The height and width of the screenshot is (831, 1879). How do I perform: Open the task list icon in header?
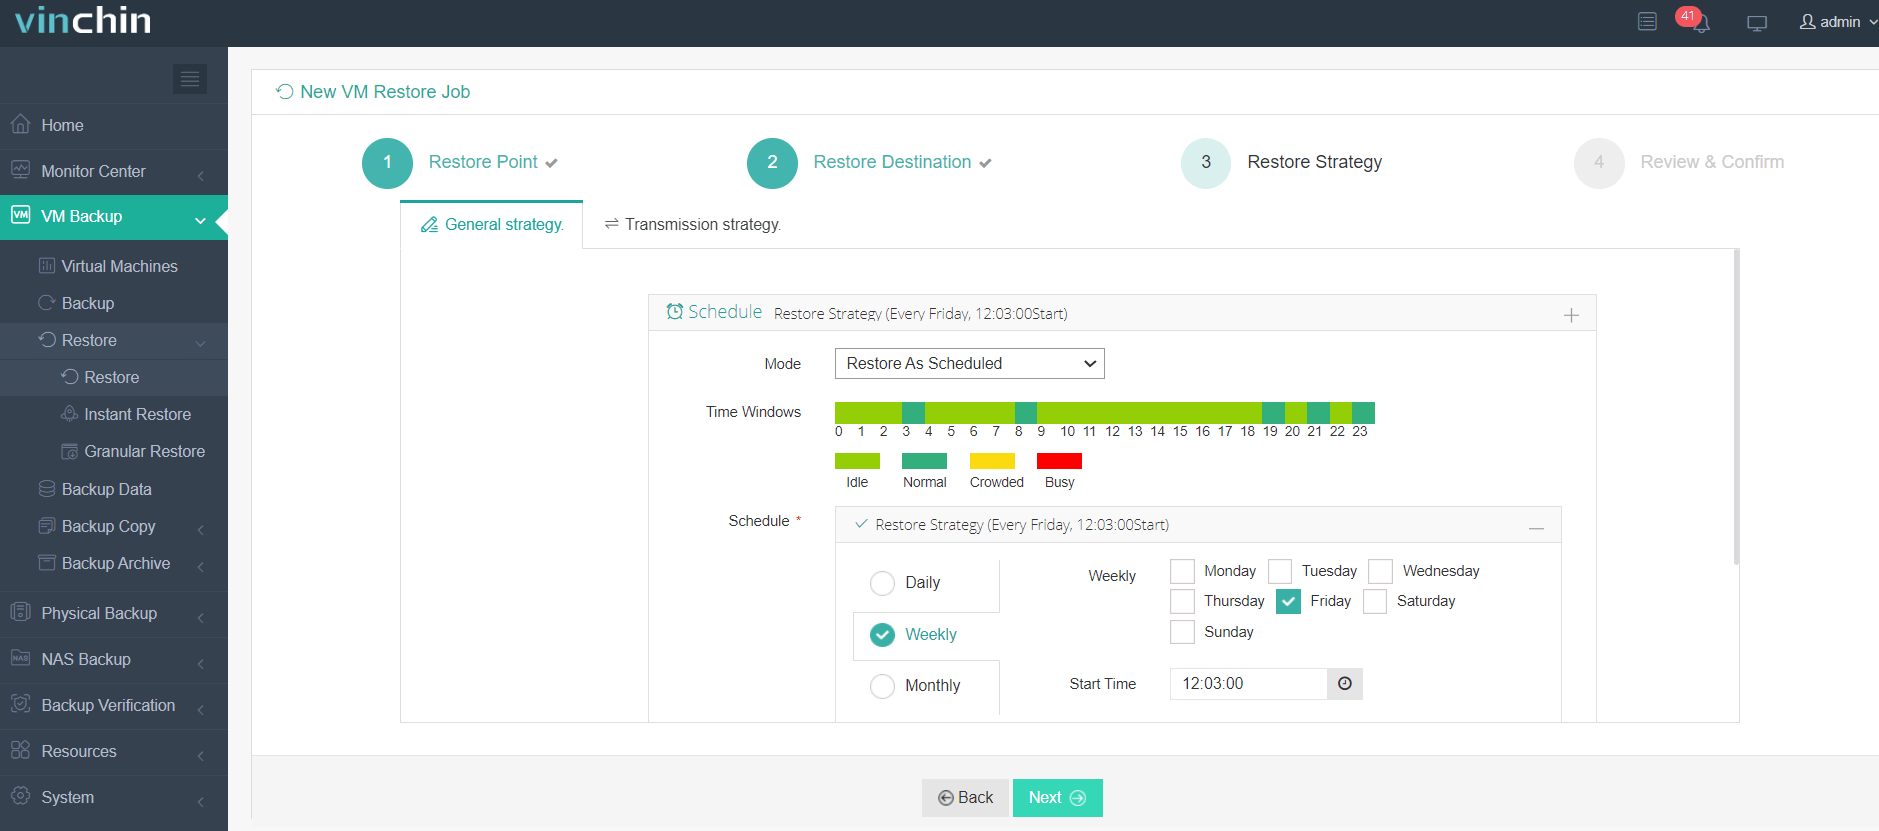pyautogui.click(x=1647, y=21)
